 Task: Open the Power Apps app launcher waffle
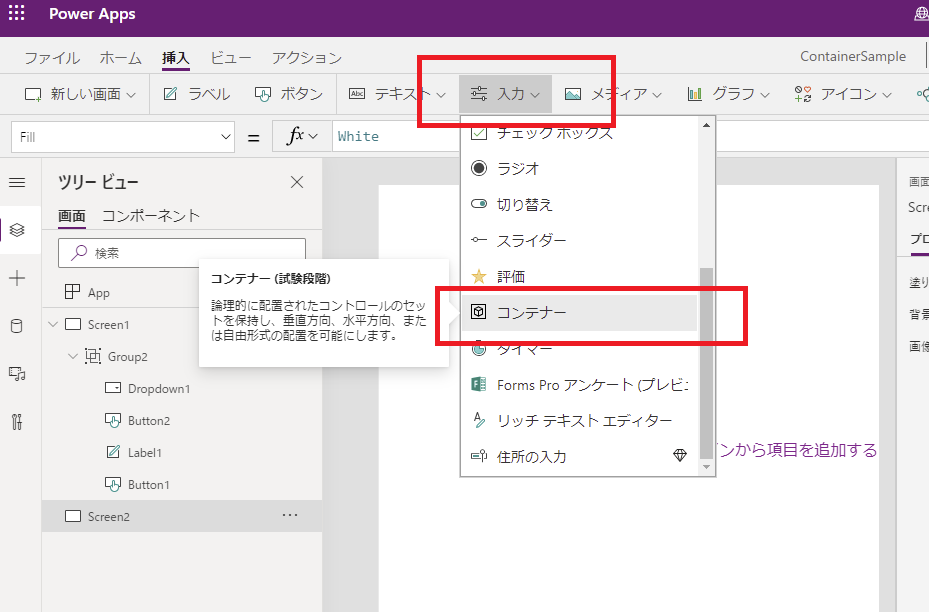coord(17,13)
